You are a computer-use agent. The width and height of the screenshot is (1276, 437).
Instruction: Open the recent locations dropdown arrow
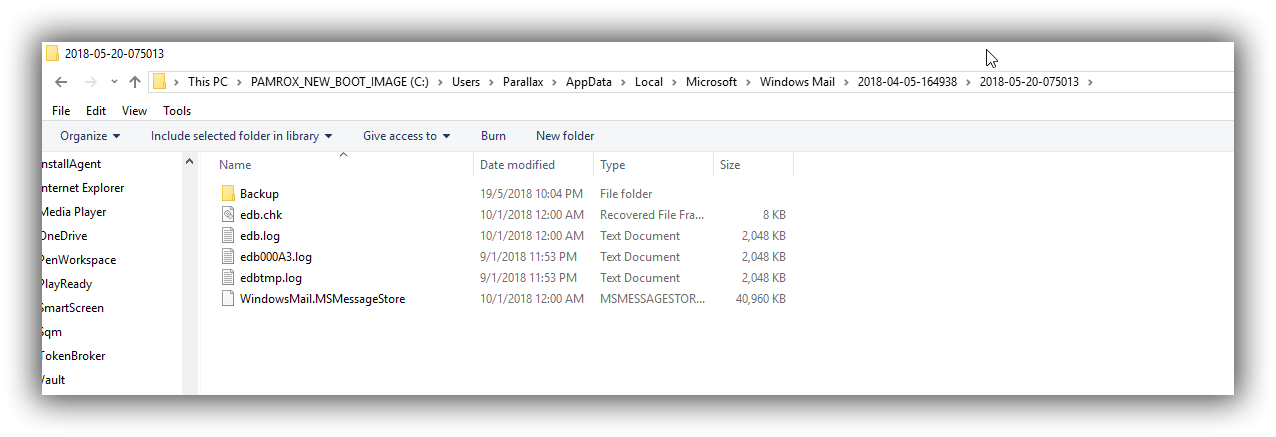pos(114,82)
